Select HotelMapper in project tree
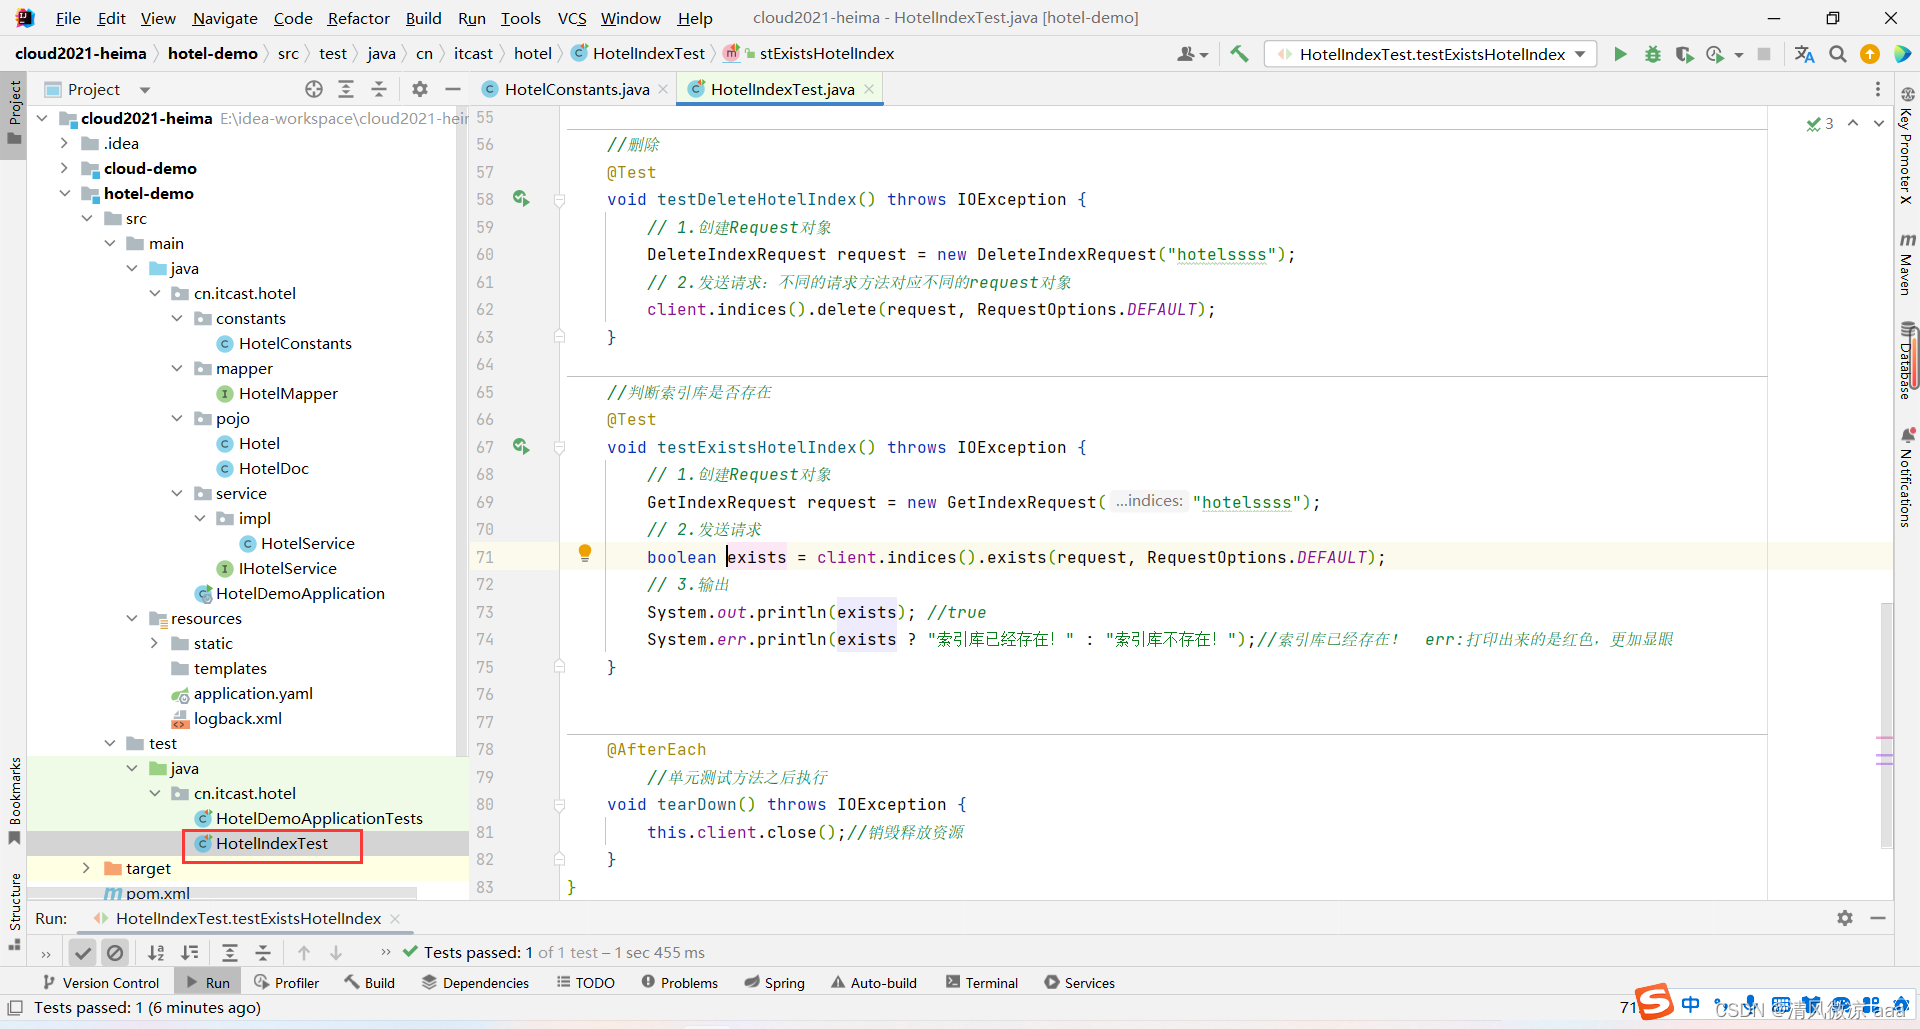This screenshot has height=1029, width=1920. 288,393
